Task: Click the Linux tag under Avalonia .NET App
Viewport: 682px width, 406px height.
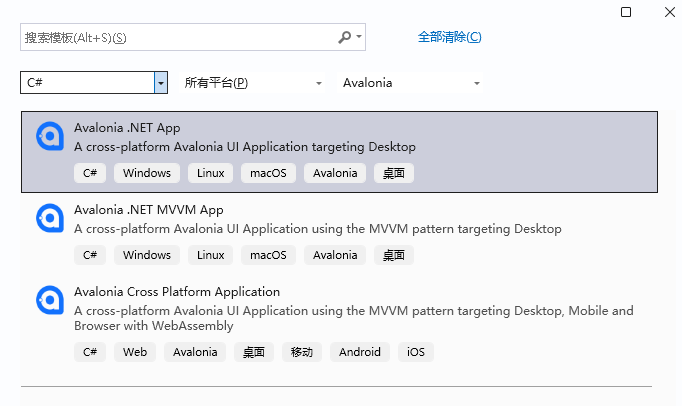Action: point(211,173)
